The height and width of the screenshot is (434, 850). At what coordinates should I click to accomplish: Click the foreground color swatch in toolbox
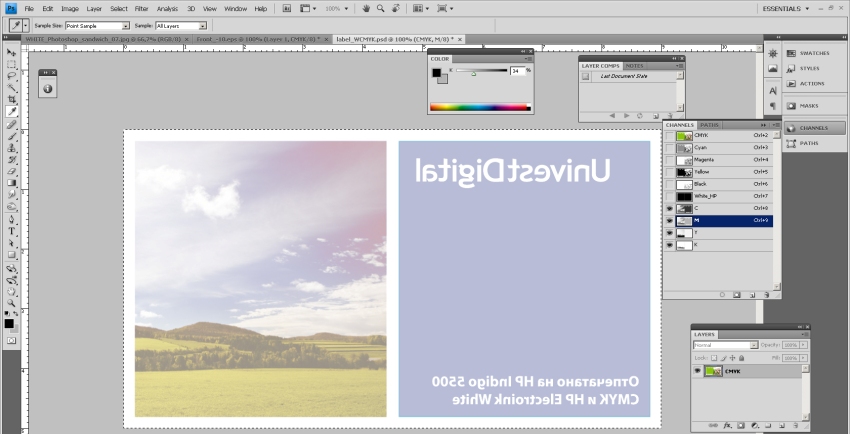point(9,323)
